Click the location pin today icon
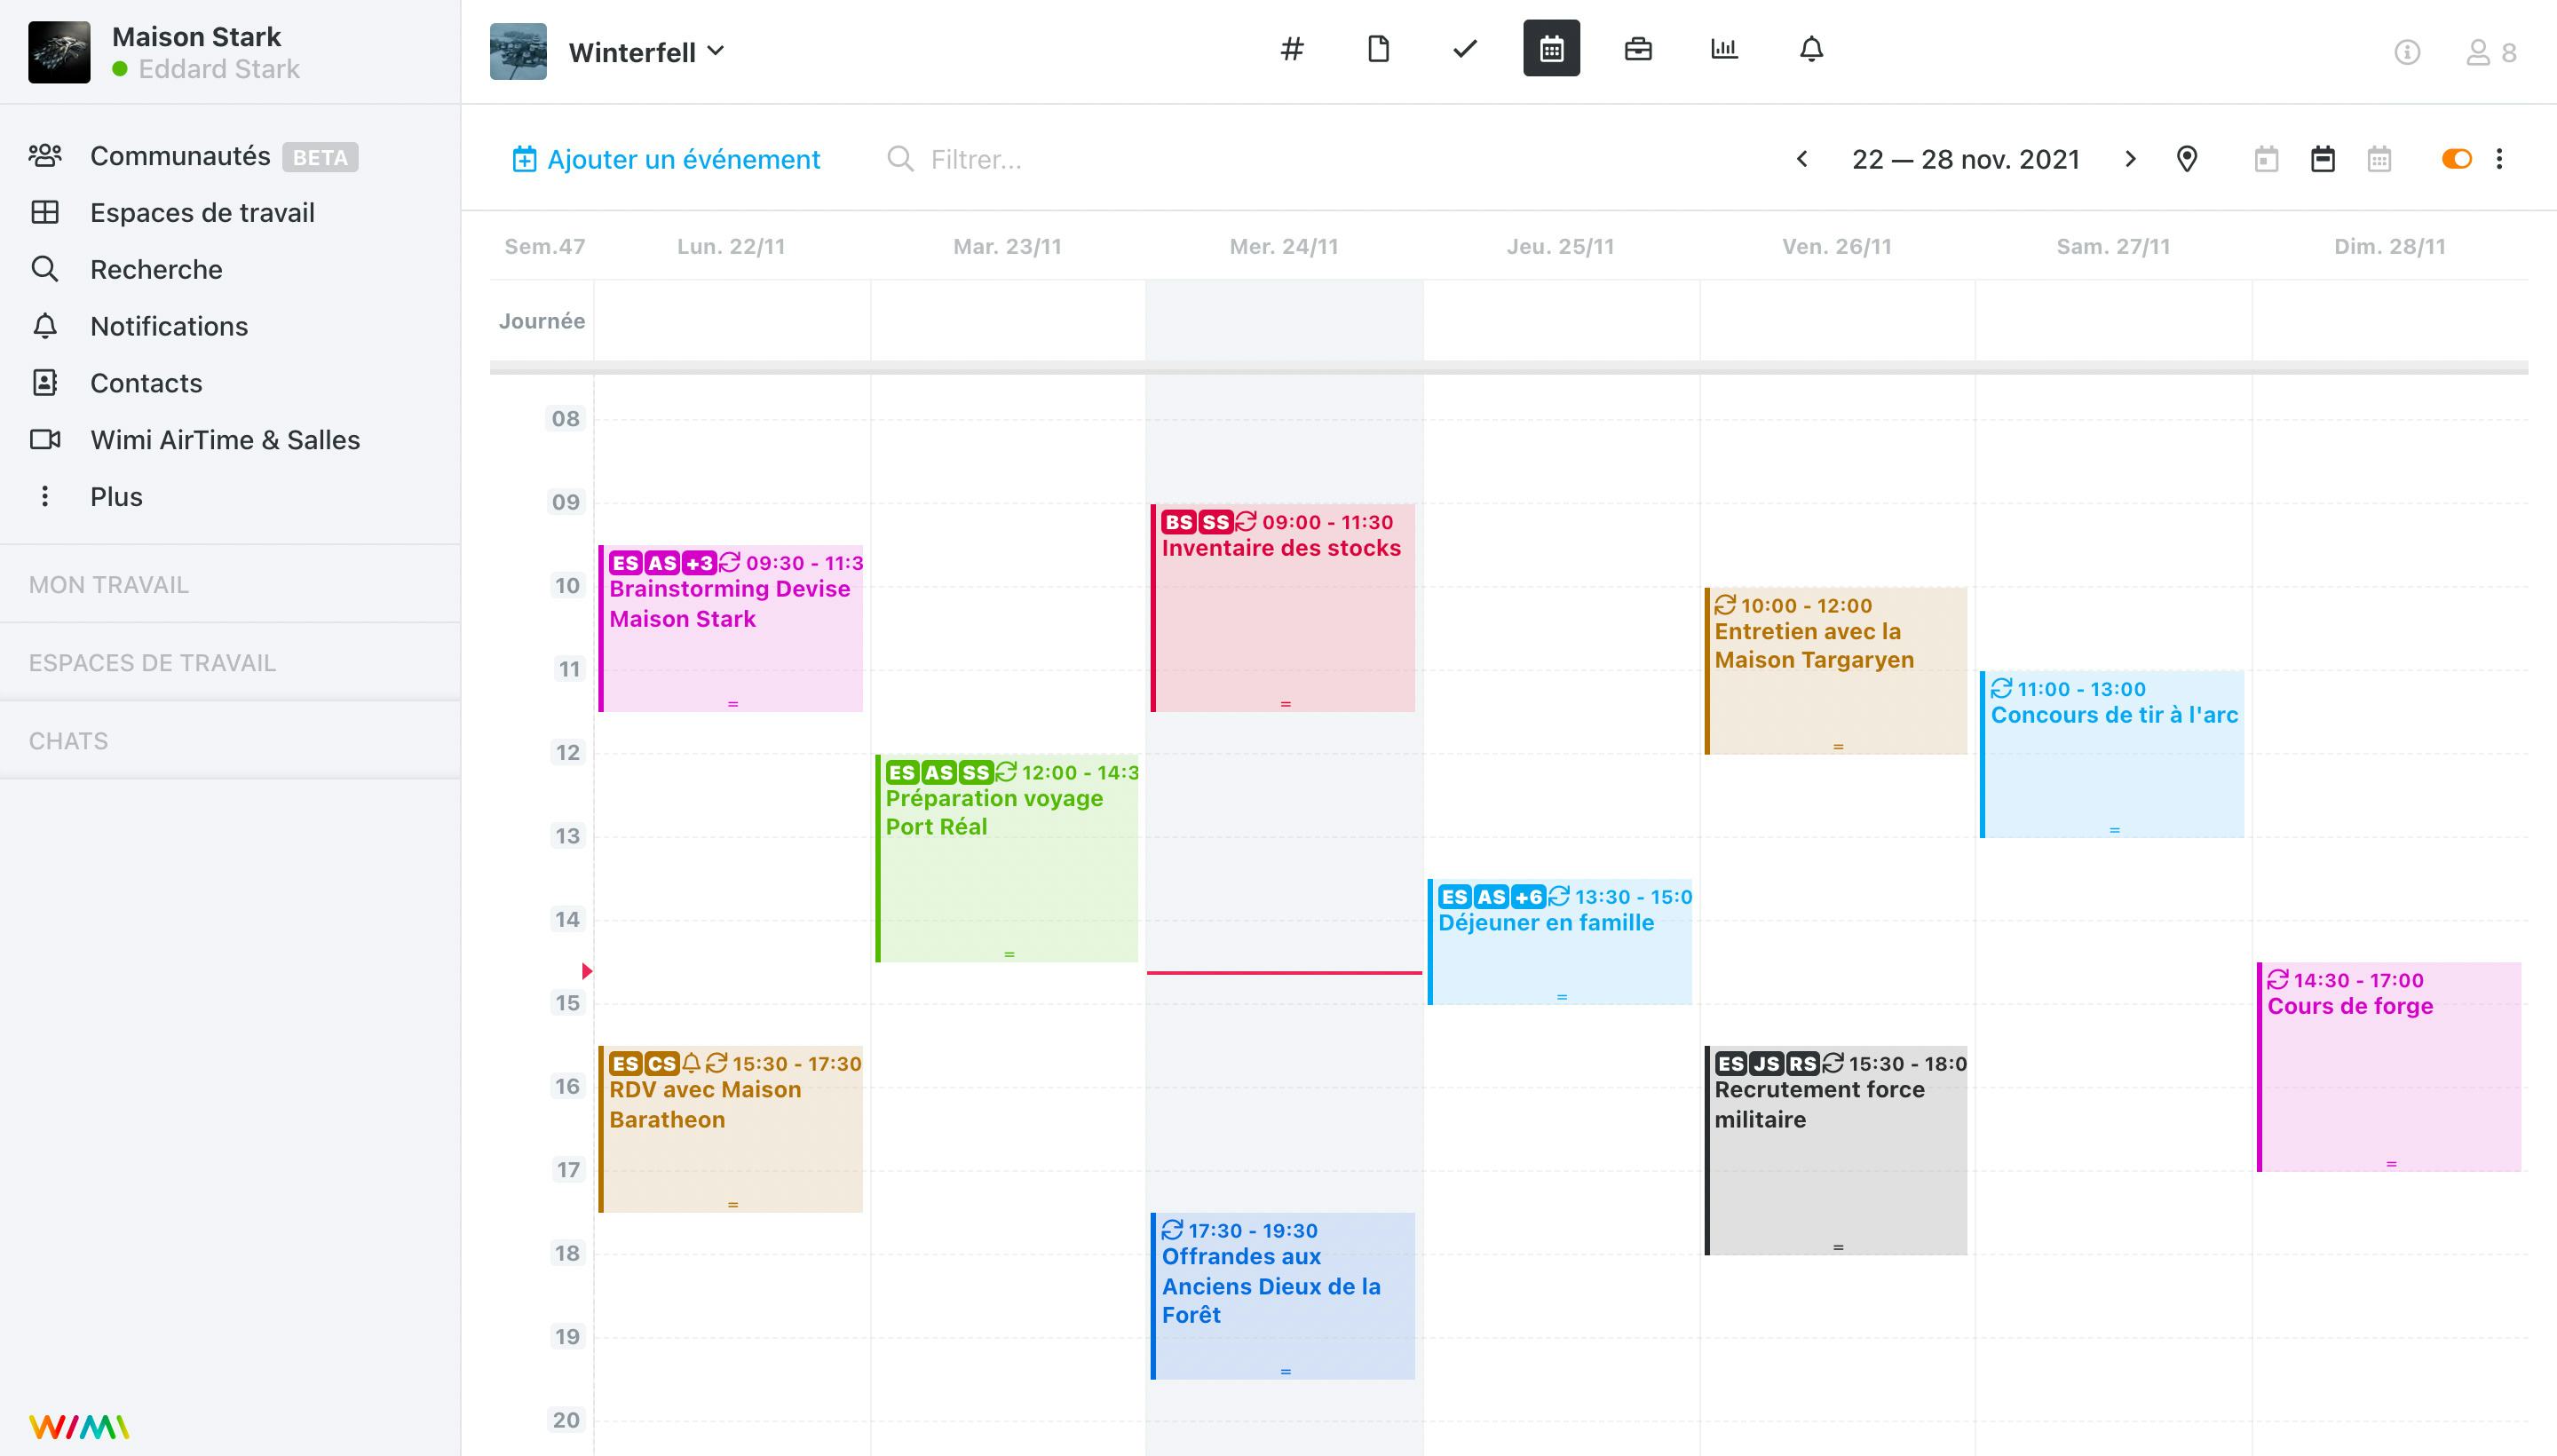 coord(2187,159)
